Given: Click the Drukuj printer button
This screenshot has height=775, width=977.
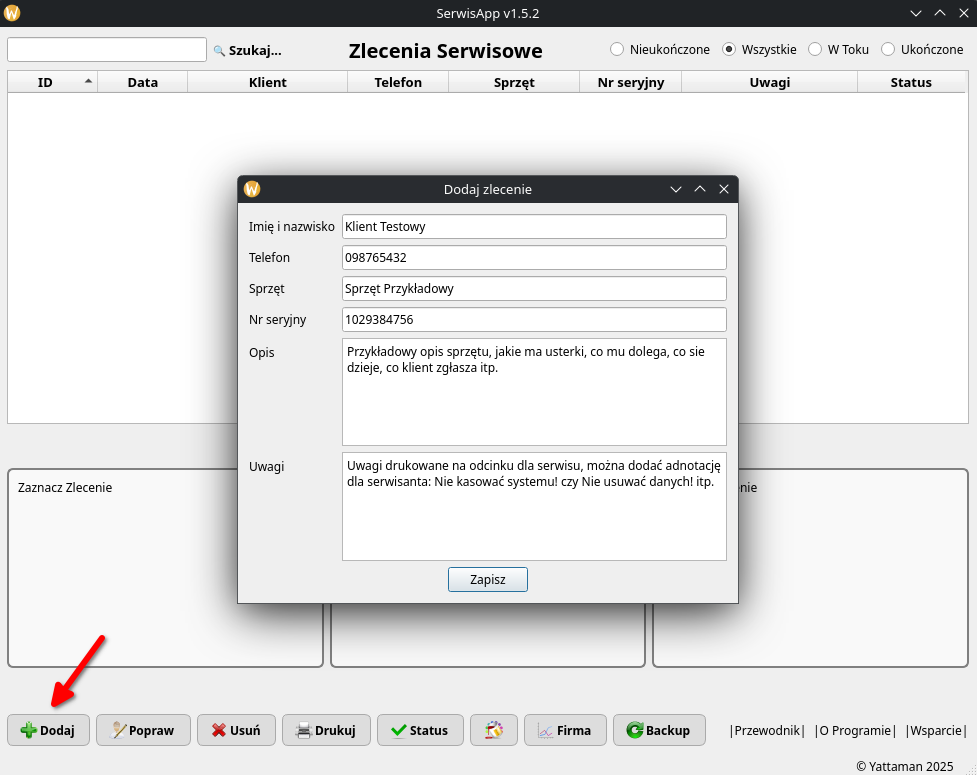Looking at the screenshot, I should [x=326, y=730].
